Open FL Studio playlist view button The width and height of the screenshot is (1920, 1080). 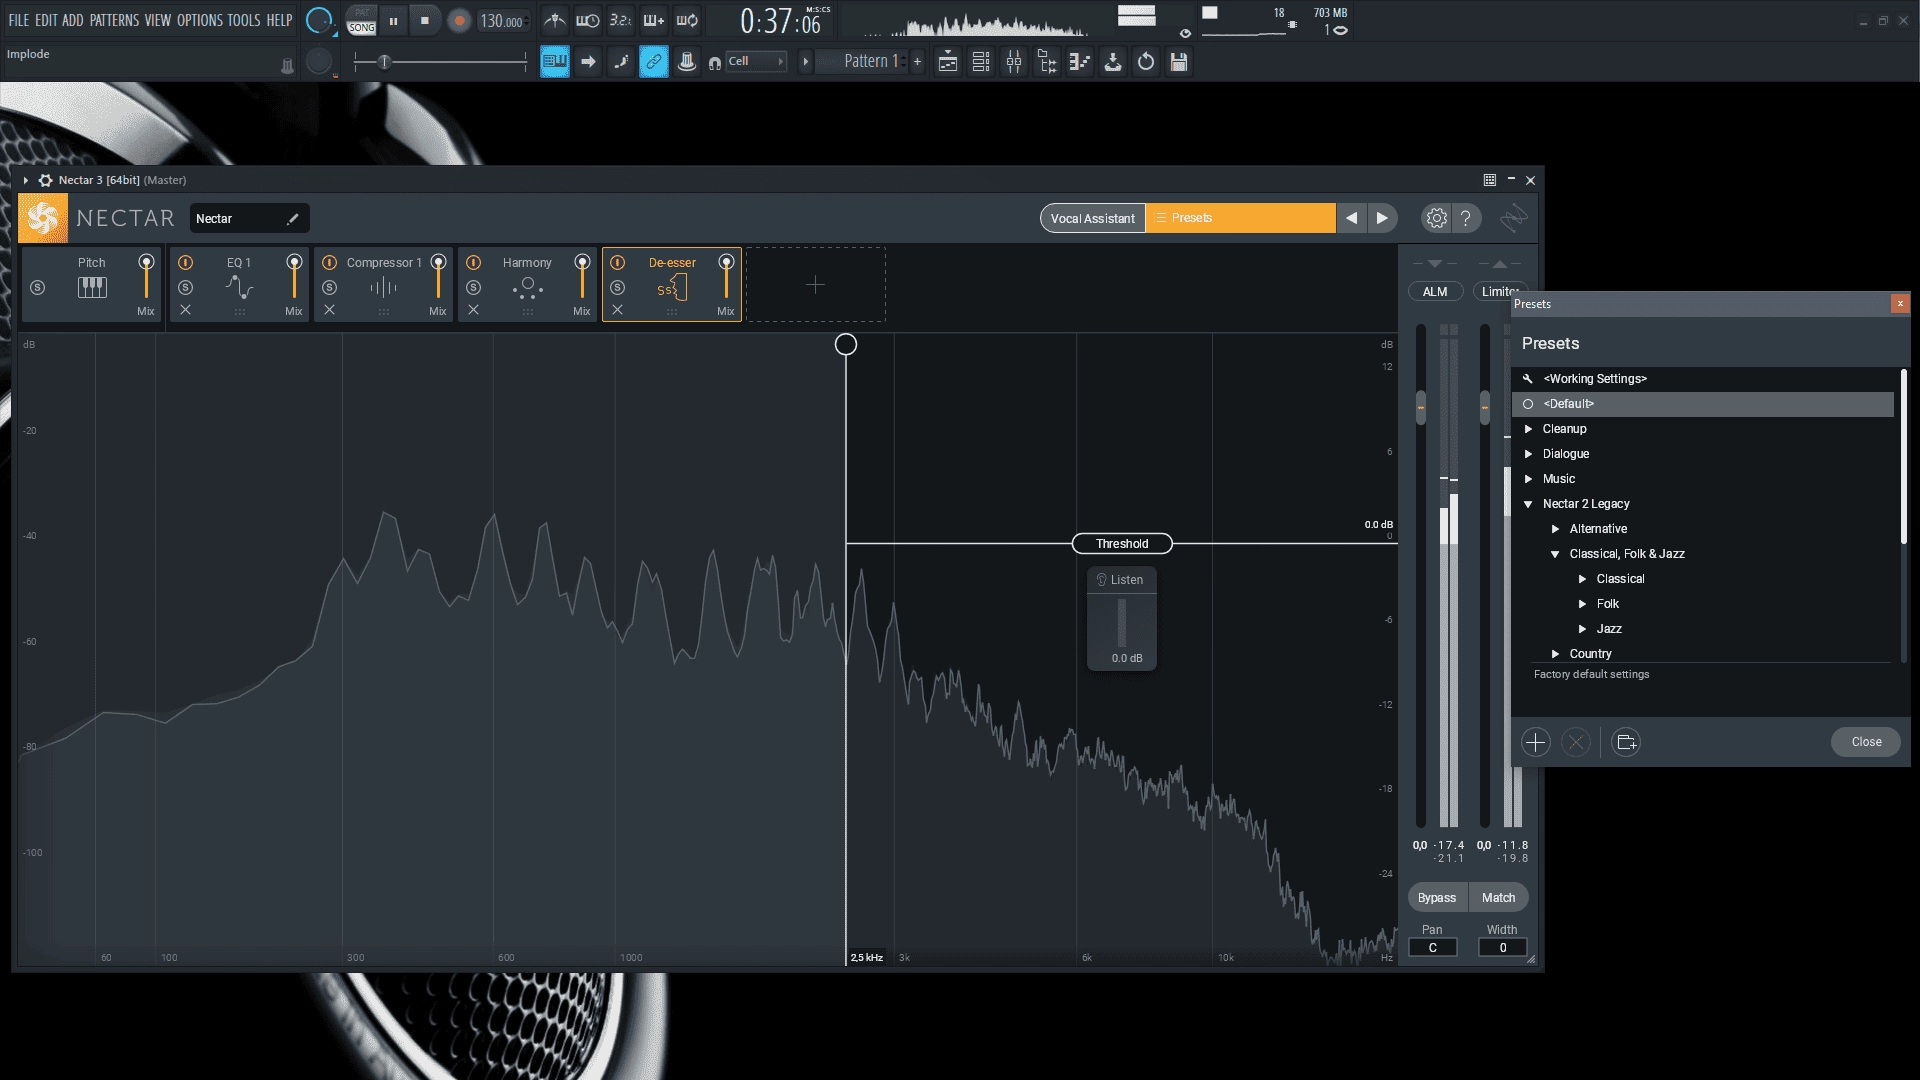point(947,62)
